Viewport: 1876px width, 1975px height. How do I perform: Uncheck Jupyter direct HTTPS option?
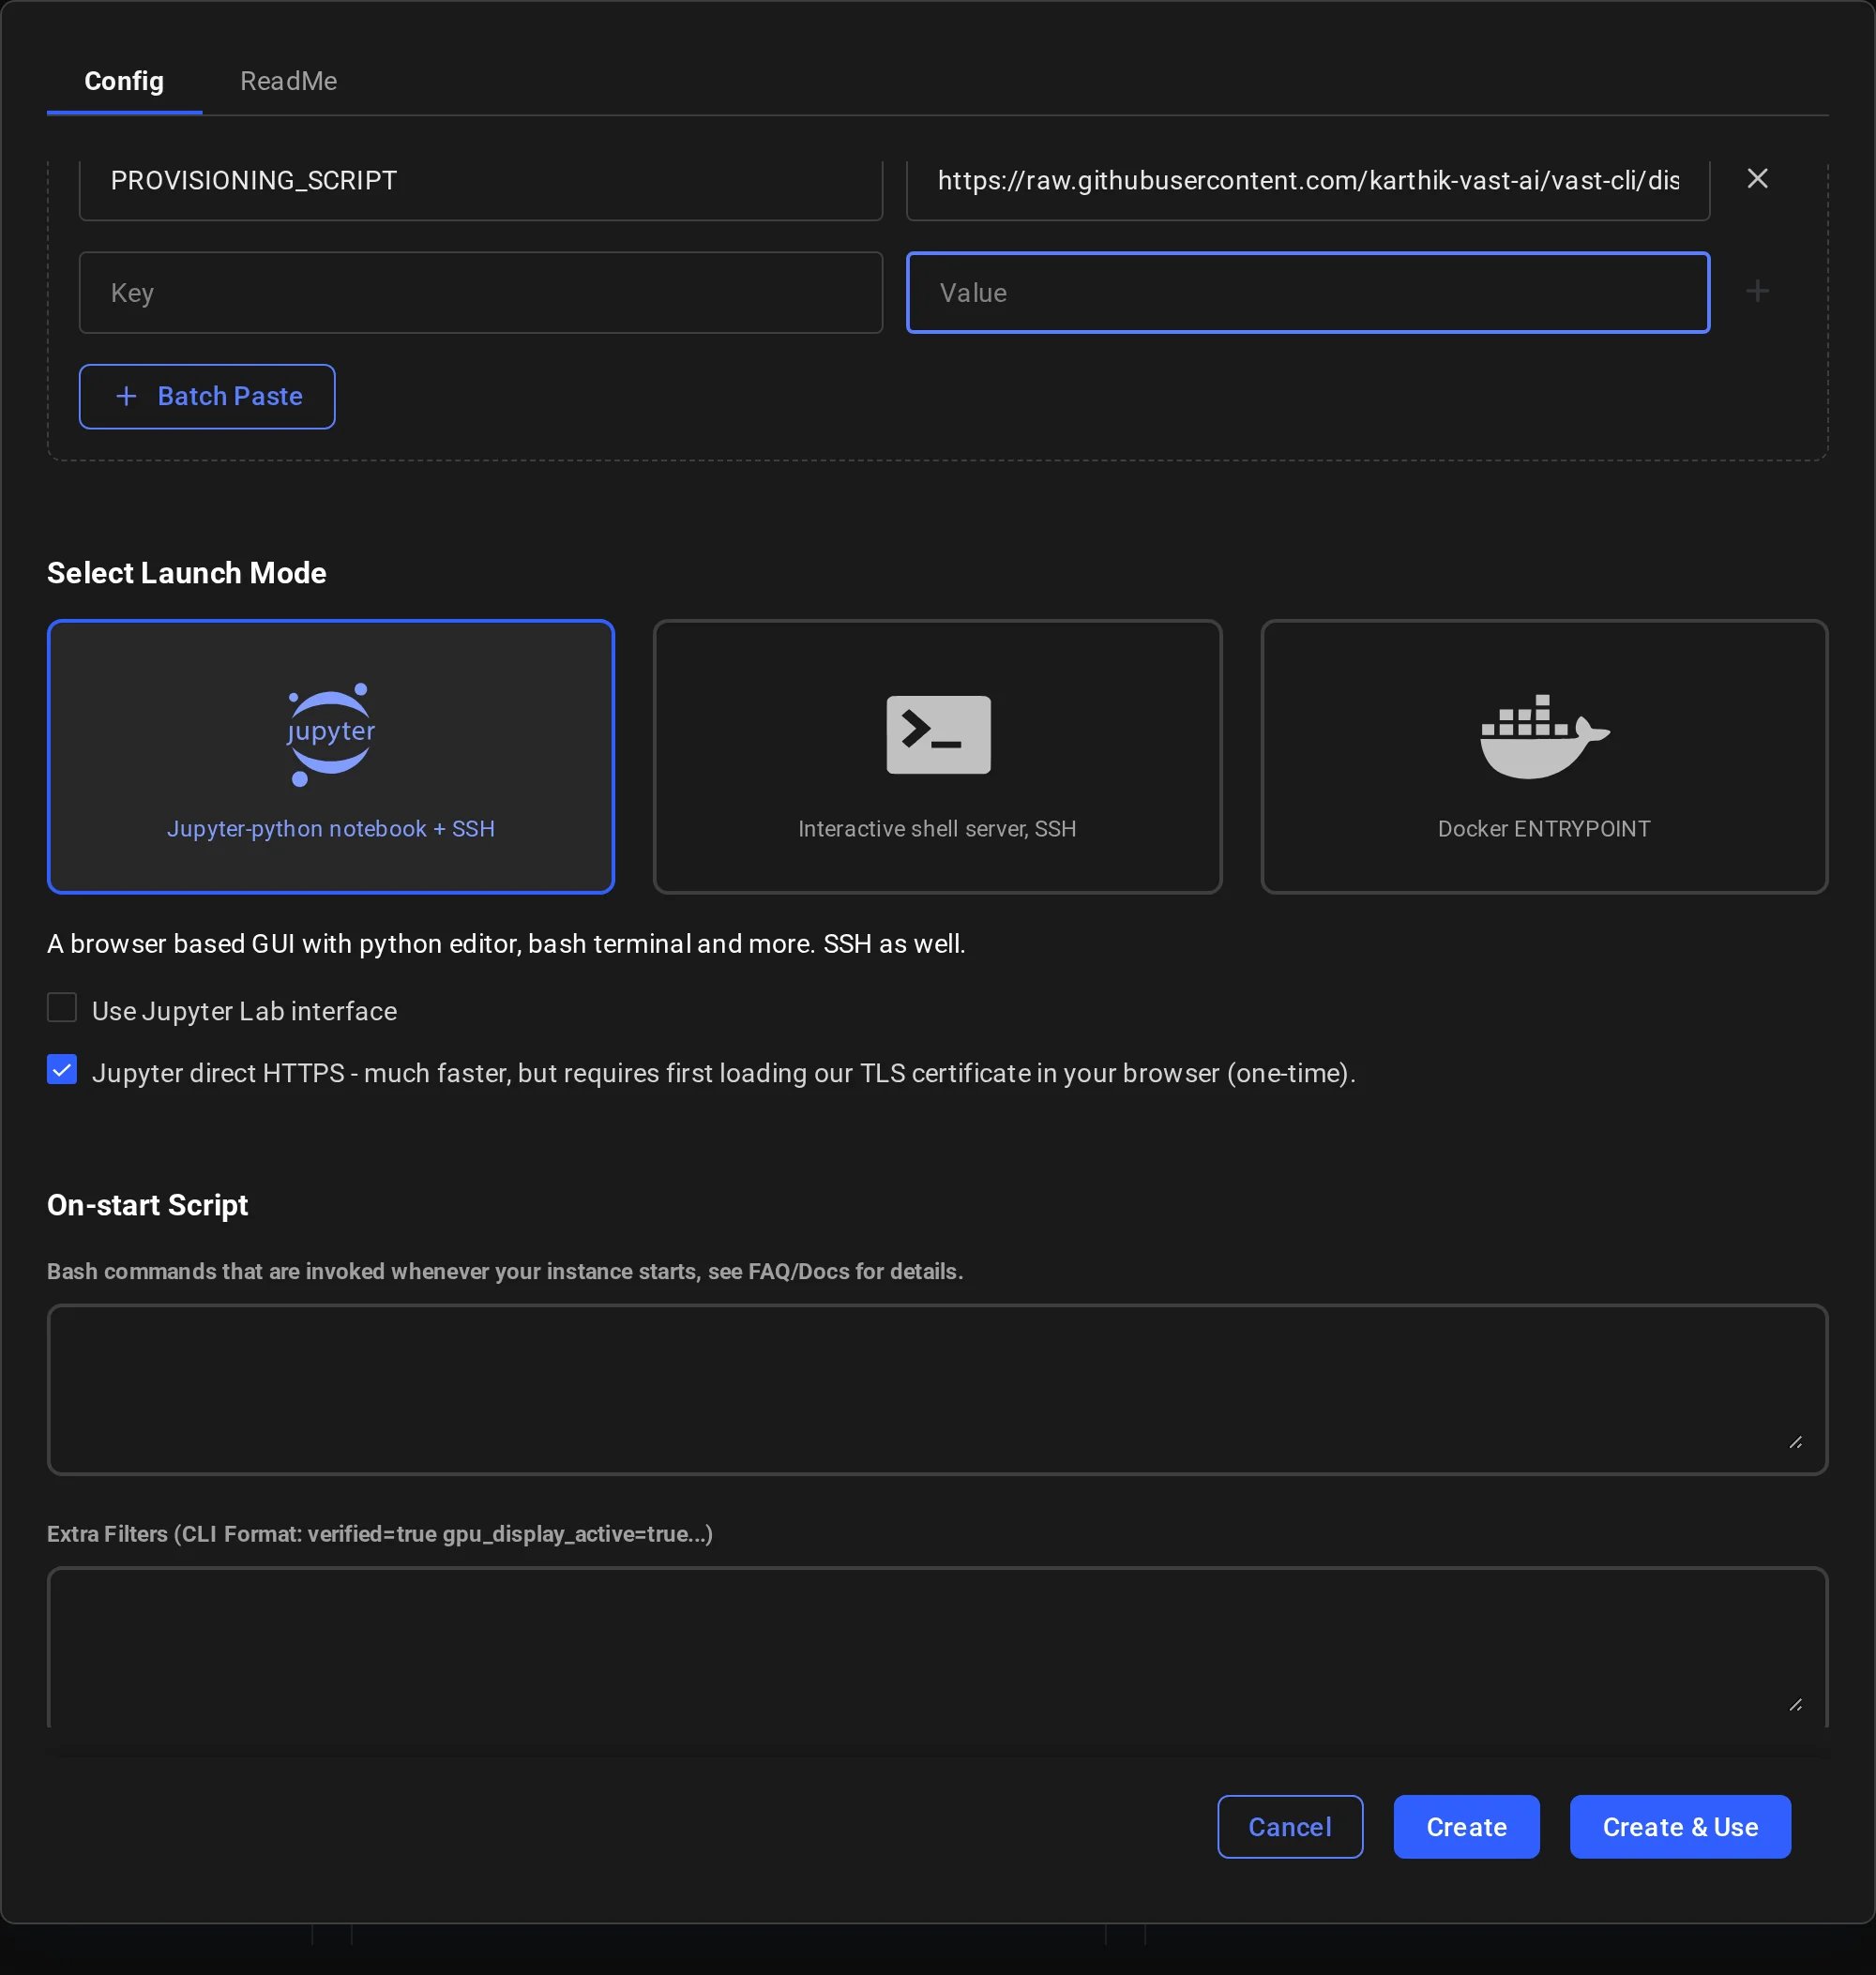click(x=62, y=1069)
